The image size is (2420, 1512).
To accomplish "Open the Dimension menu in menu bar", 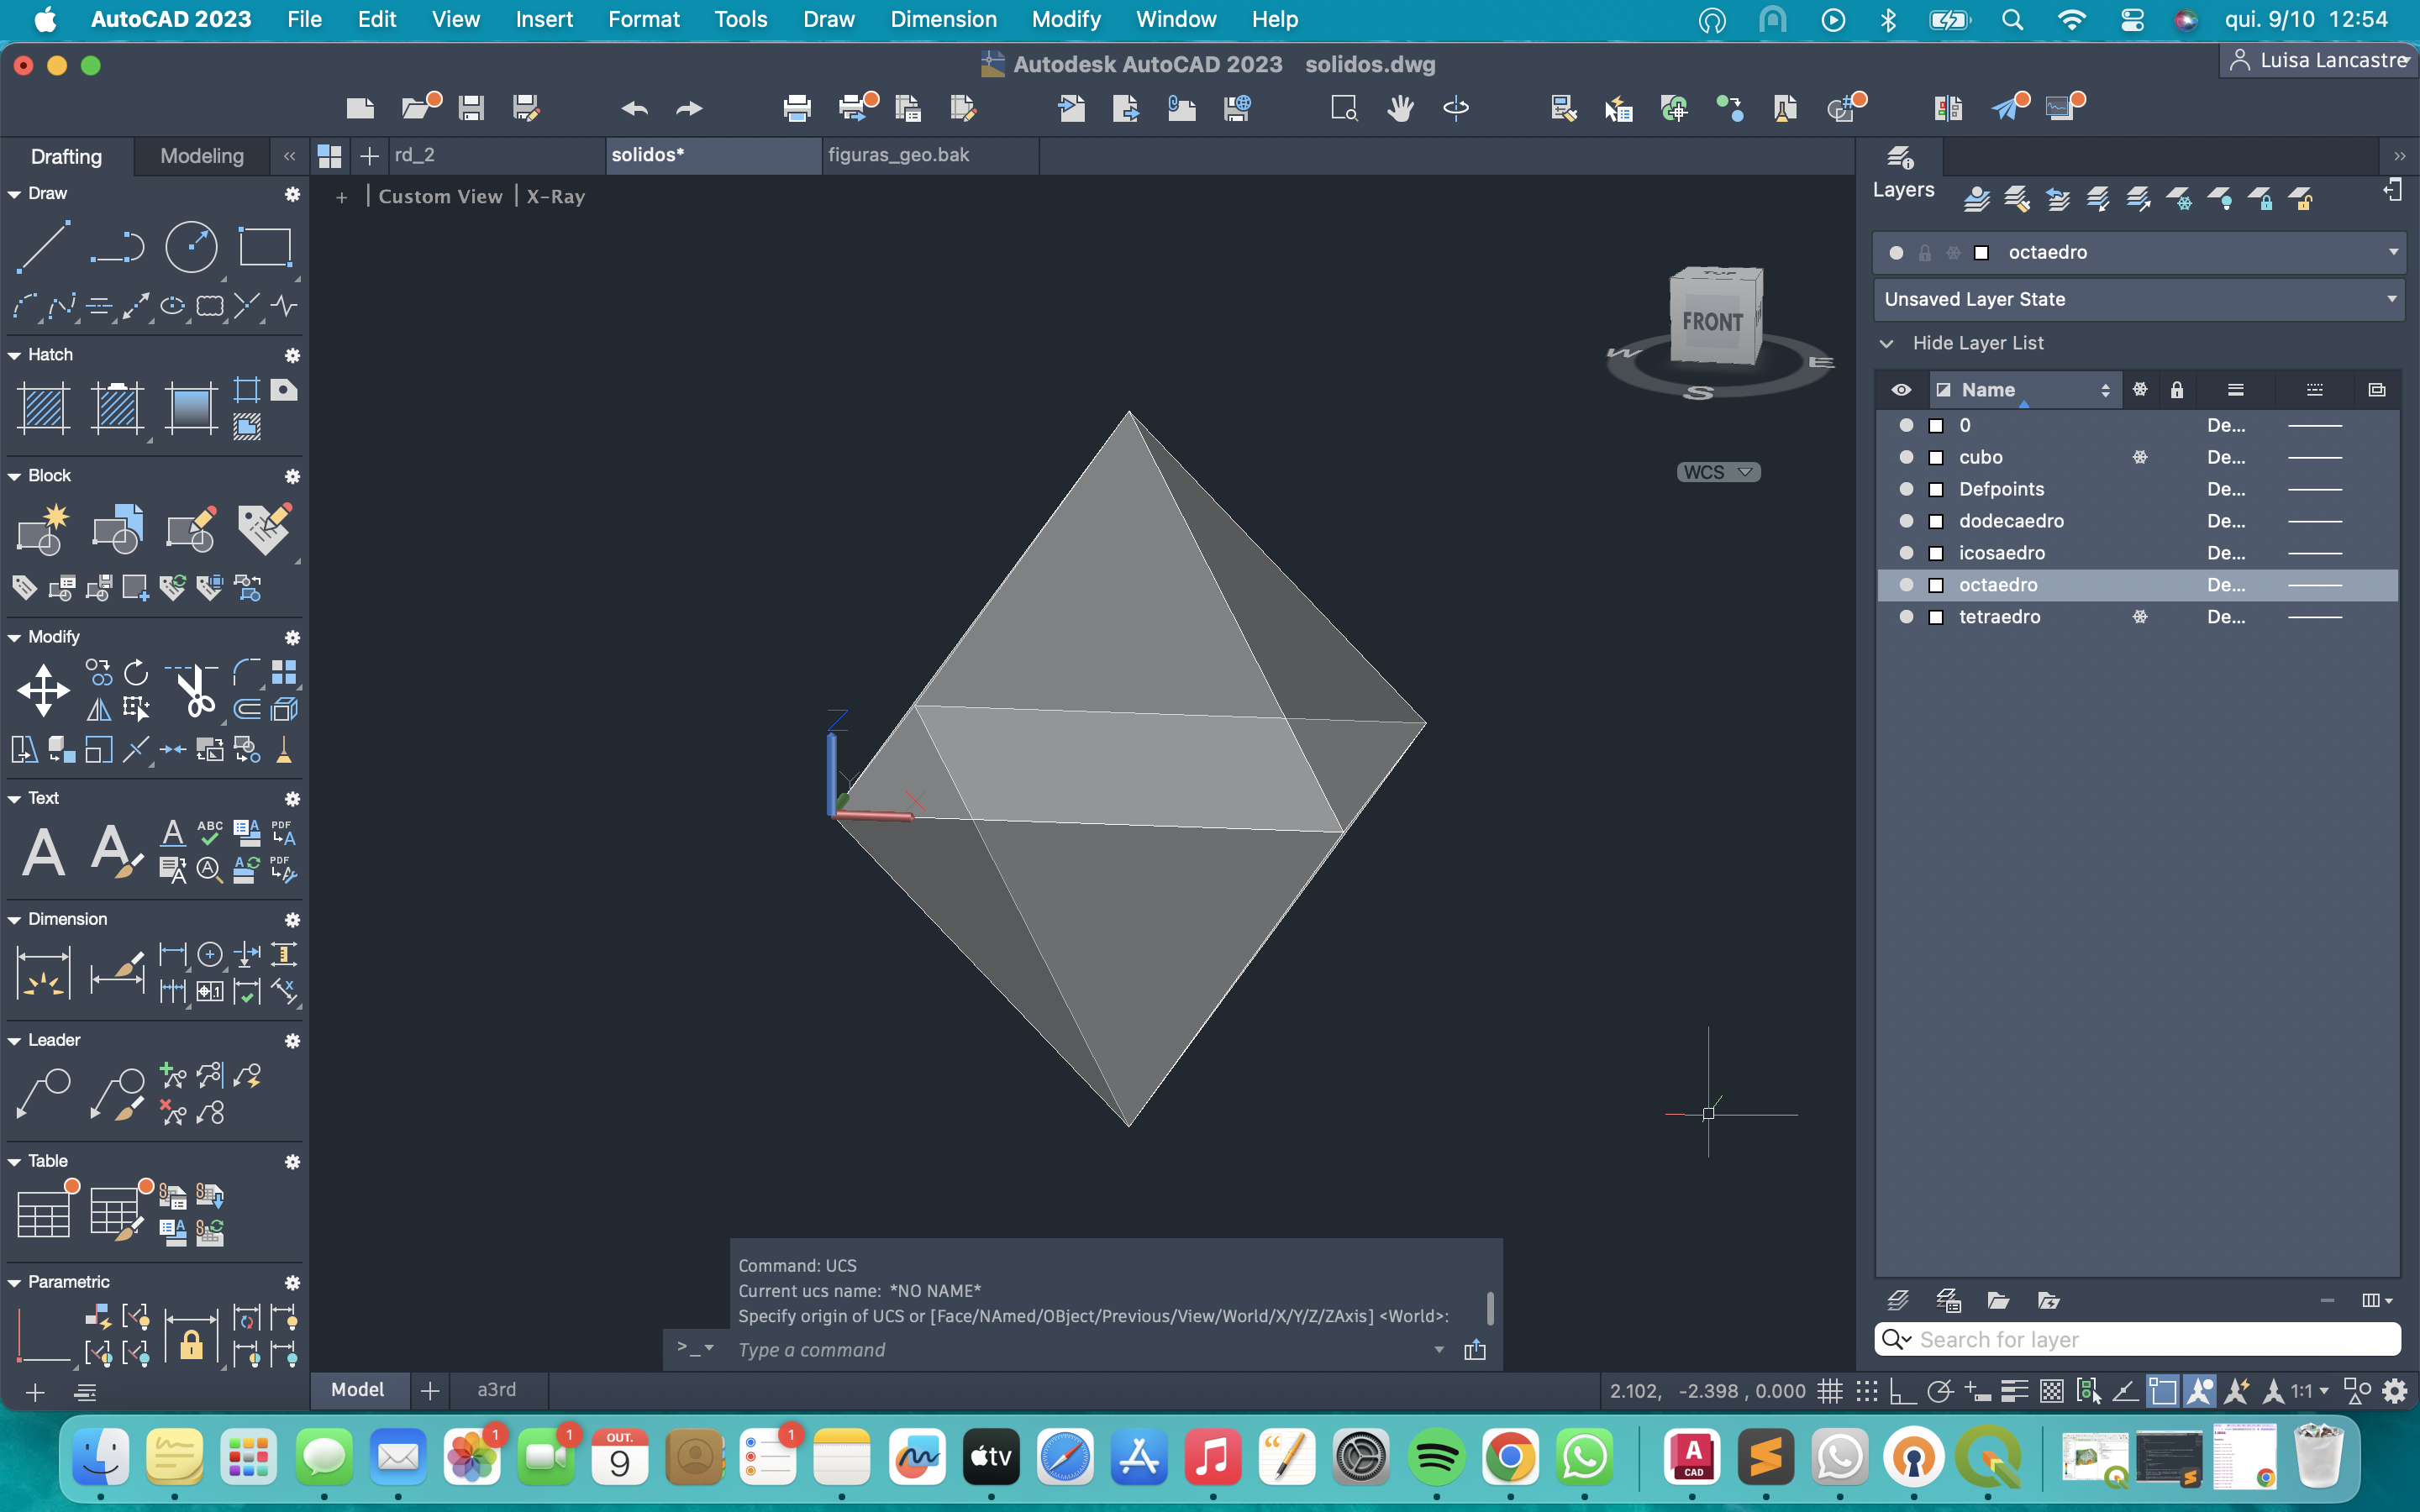I will tap(943, 19).
